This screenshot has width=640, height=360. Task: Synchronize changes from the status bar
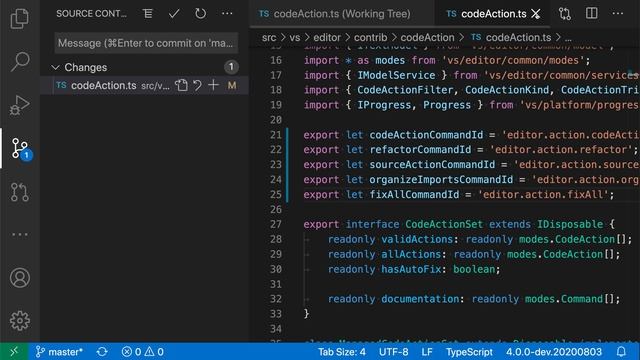tap(102, 351)
